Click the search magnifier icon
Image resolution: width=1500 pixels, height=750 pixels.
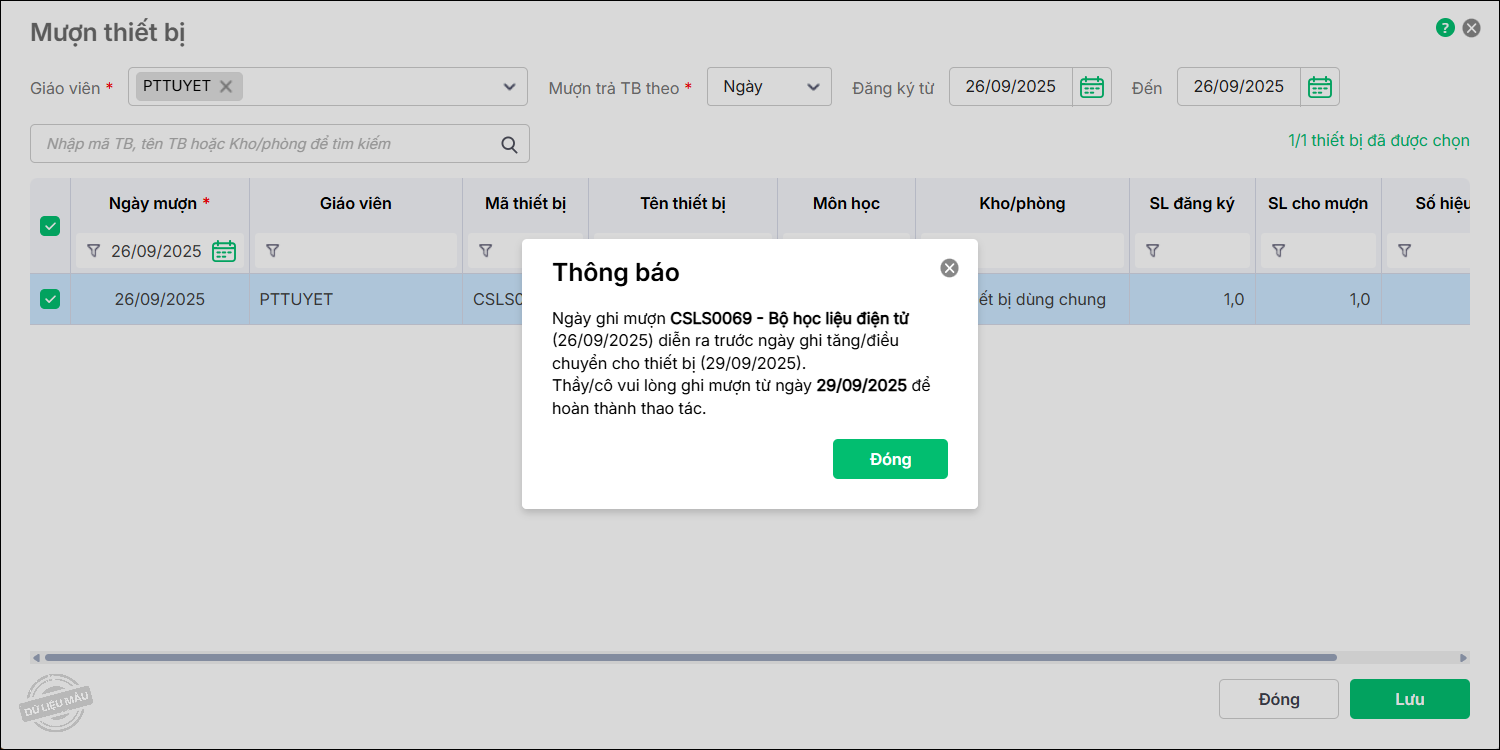[x=509, y=144]
